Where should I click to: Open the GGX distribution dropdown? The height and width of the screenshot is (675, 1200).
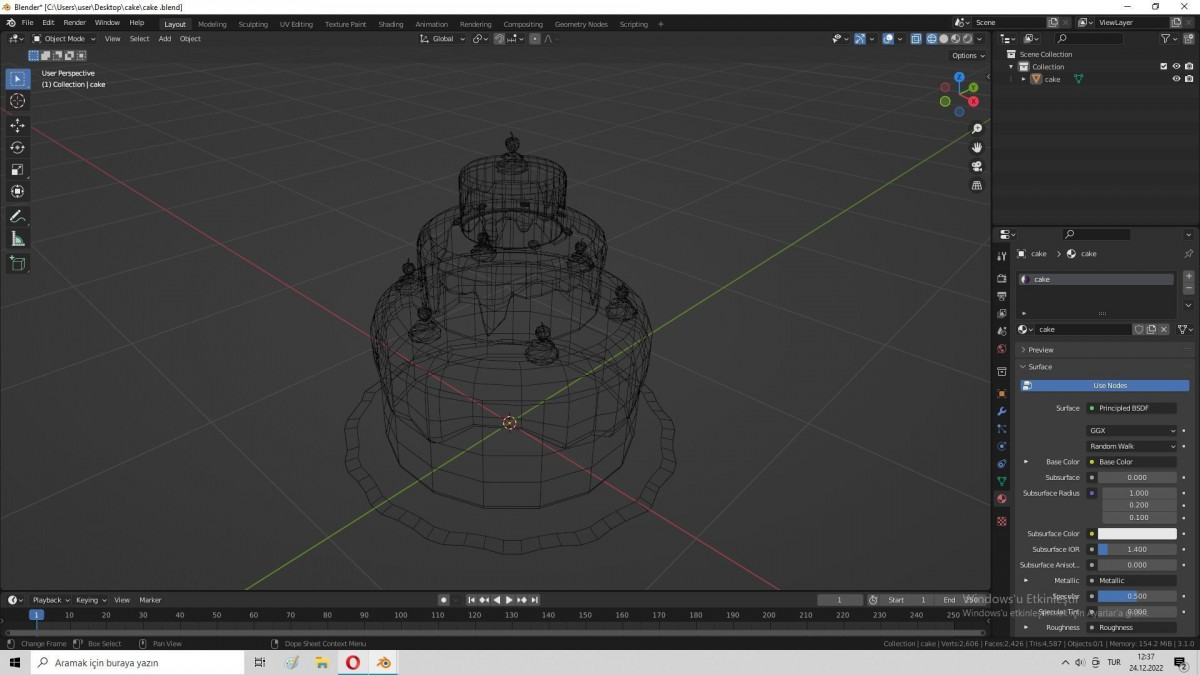[x=1132, y=431]
